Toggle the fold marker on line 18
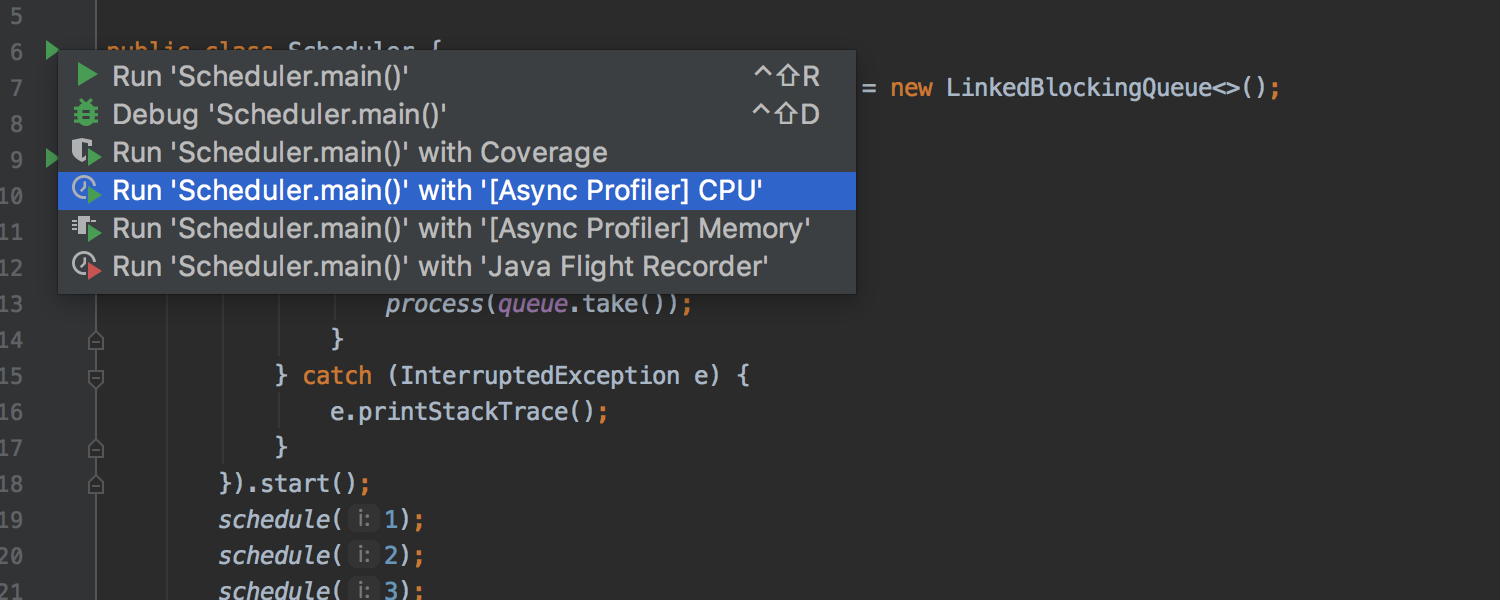 point(96,485)
